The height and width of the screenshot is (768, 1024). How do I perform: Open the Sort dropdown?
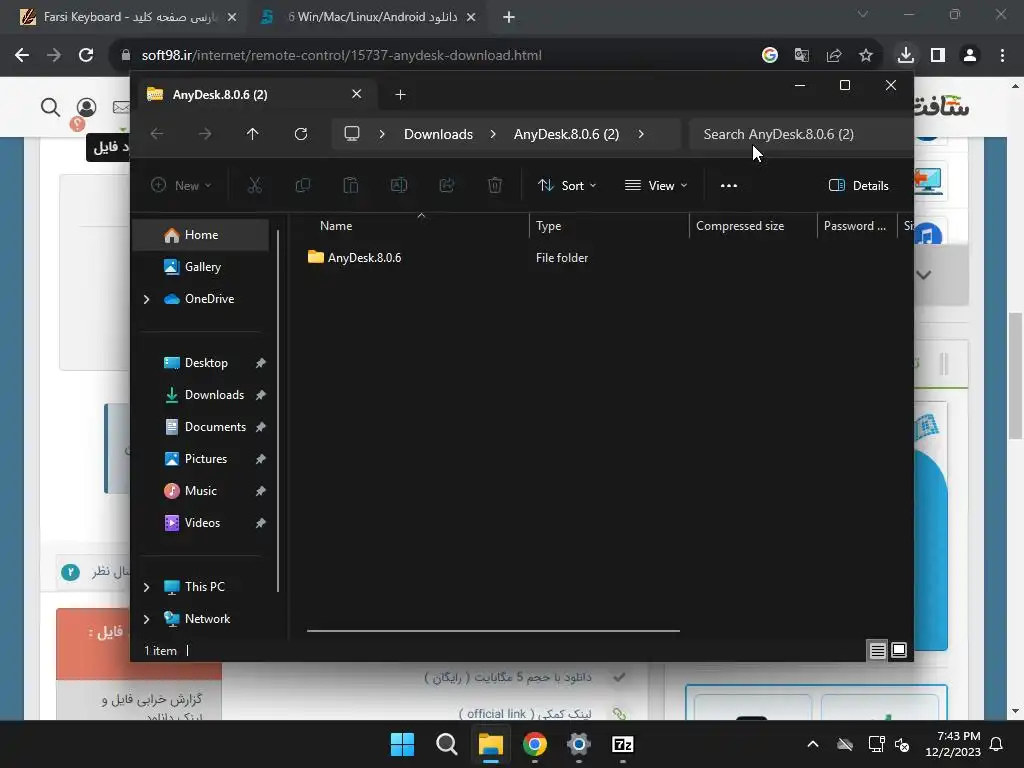tap(567, 185)
